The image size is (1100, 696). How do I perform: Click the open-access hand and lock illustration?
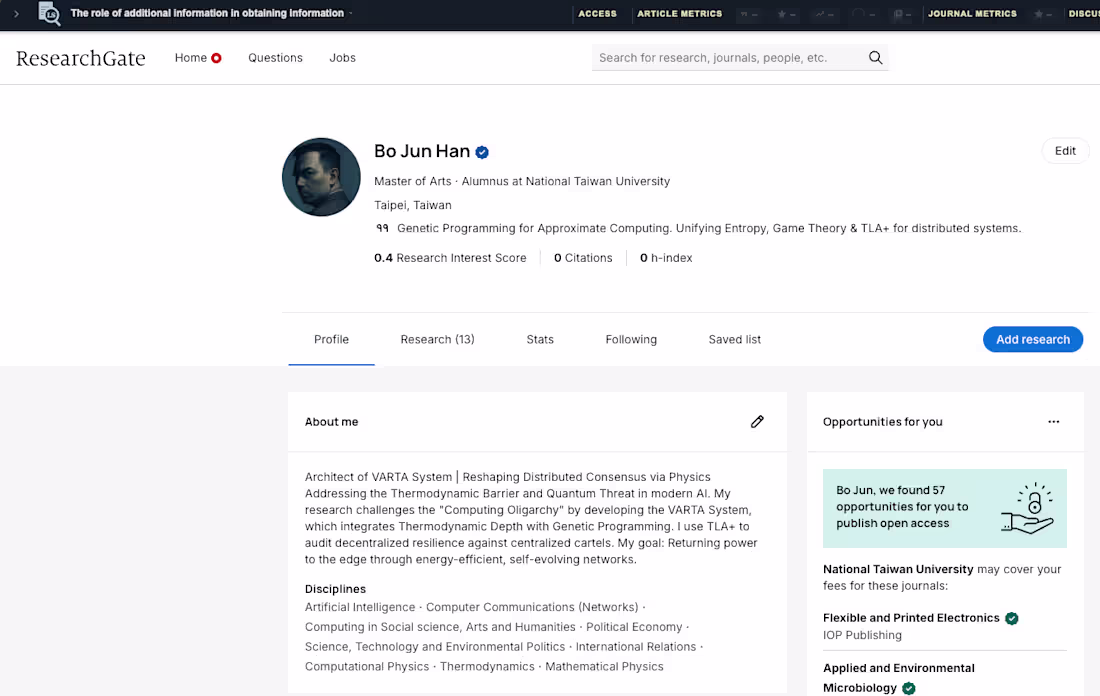coord(1027,509)
